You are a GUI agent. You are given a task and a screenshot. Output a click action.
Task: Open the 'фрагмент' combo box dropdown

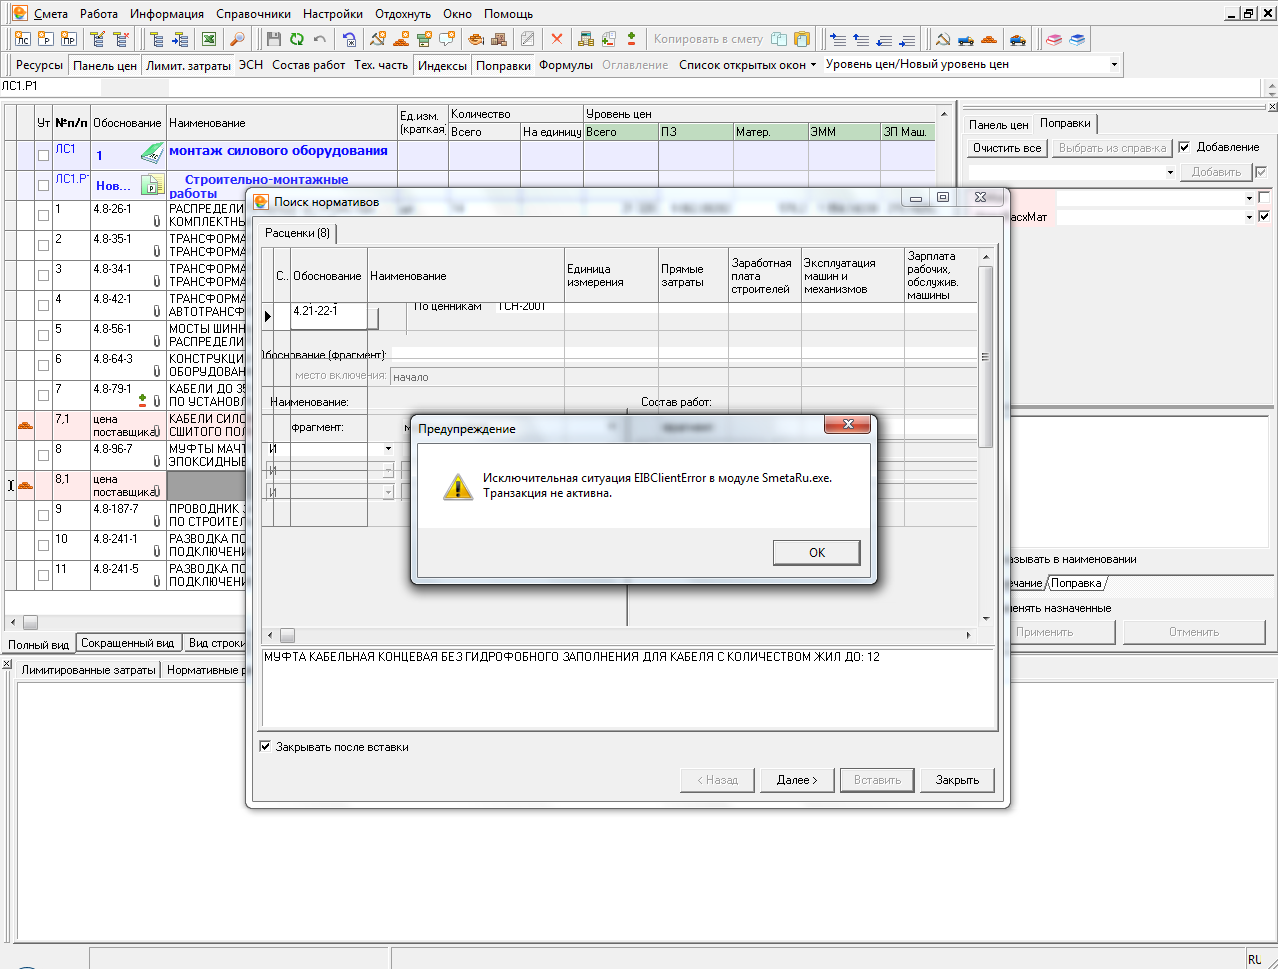pyautogui.click(x=388, y=449)
